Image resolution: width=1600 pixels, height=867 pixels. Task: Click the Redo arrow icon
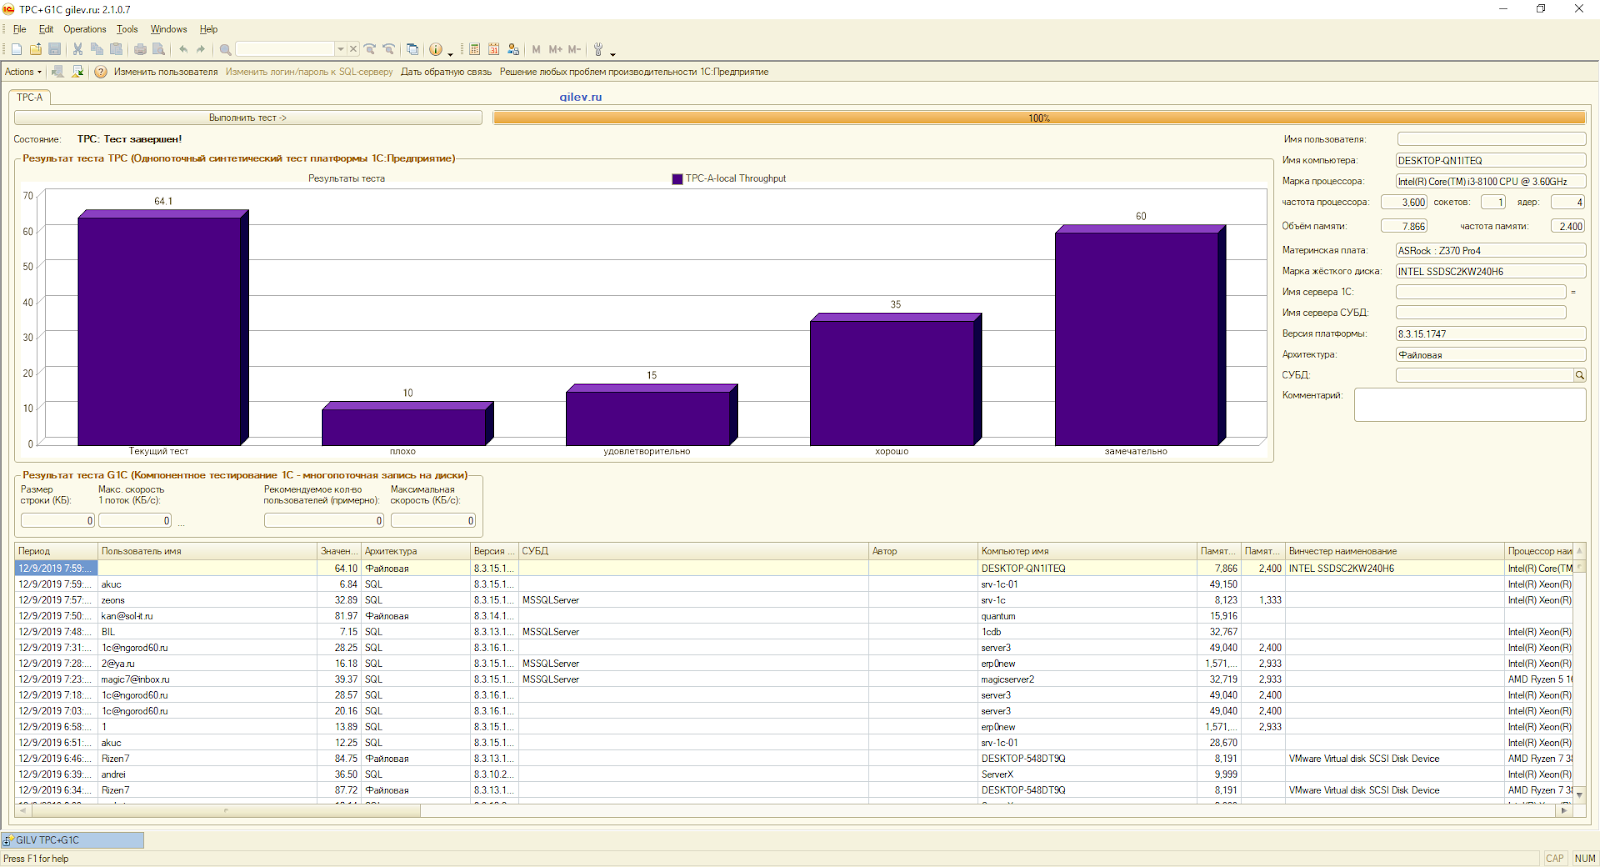point(201,49)
